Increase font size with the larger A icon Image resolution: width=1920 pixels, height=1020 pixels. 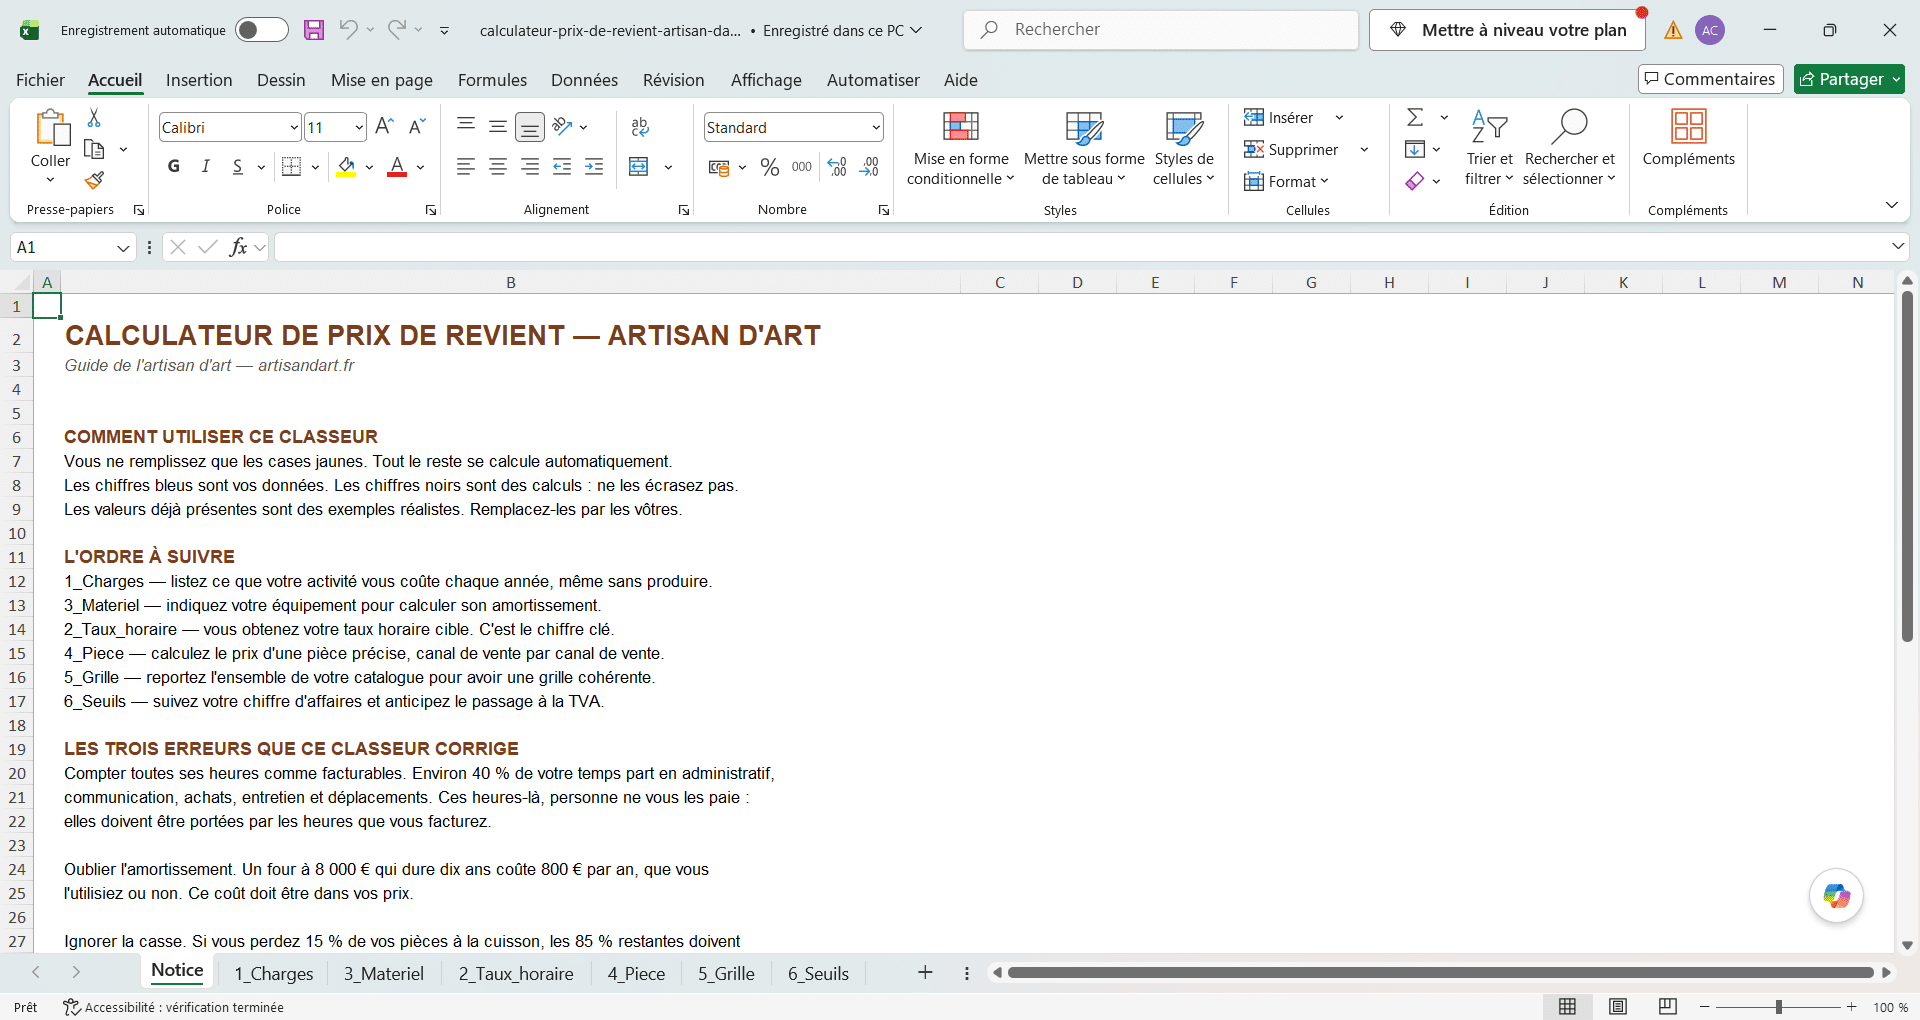point(384,126)
